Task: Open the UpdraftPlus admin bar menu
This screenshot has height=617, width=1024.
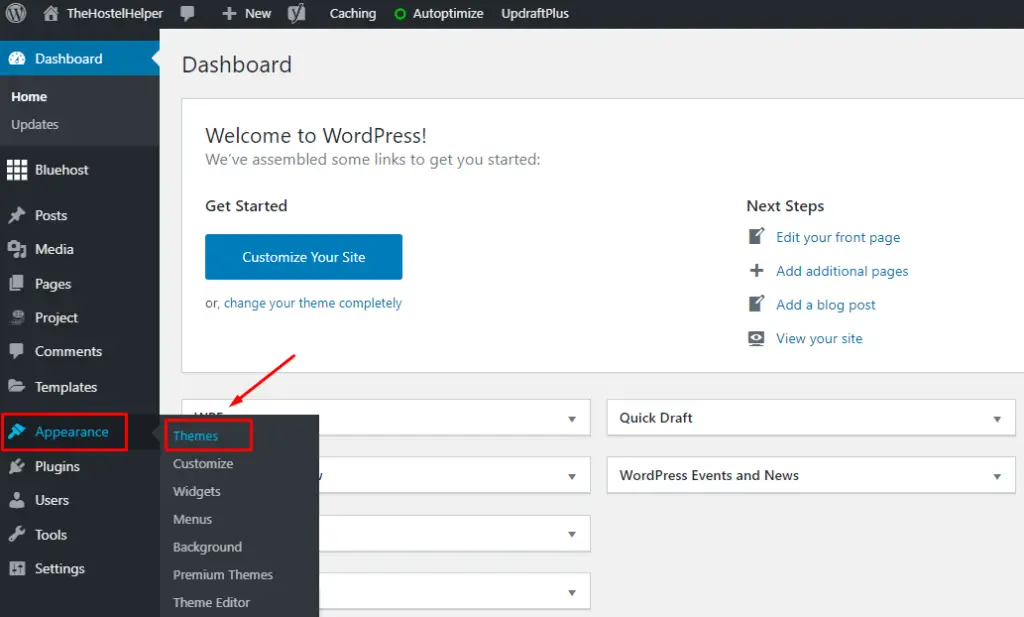Action: click(535, 14)
